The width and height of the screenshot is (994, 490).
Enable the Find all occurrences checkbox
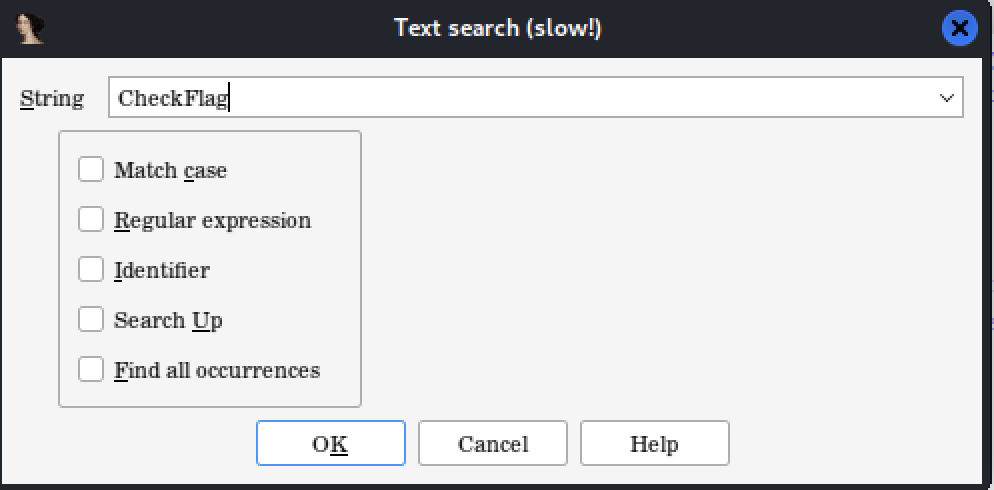point(91,370)
